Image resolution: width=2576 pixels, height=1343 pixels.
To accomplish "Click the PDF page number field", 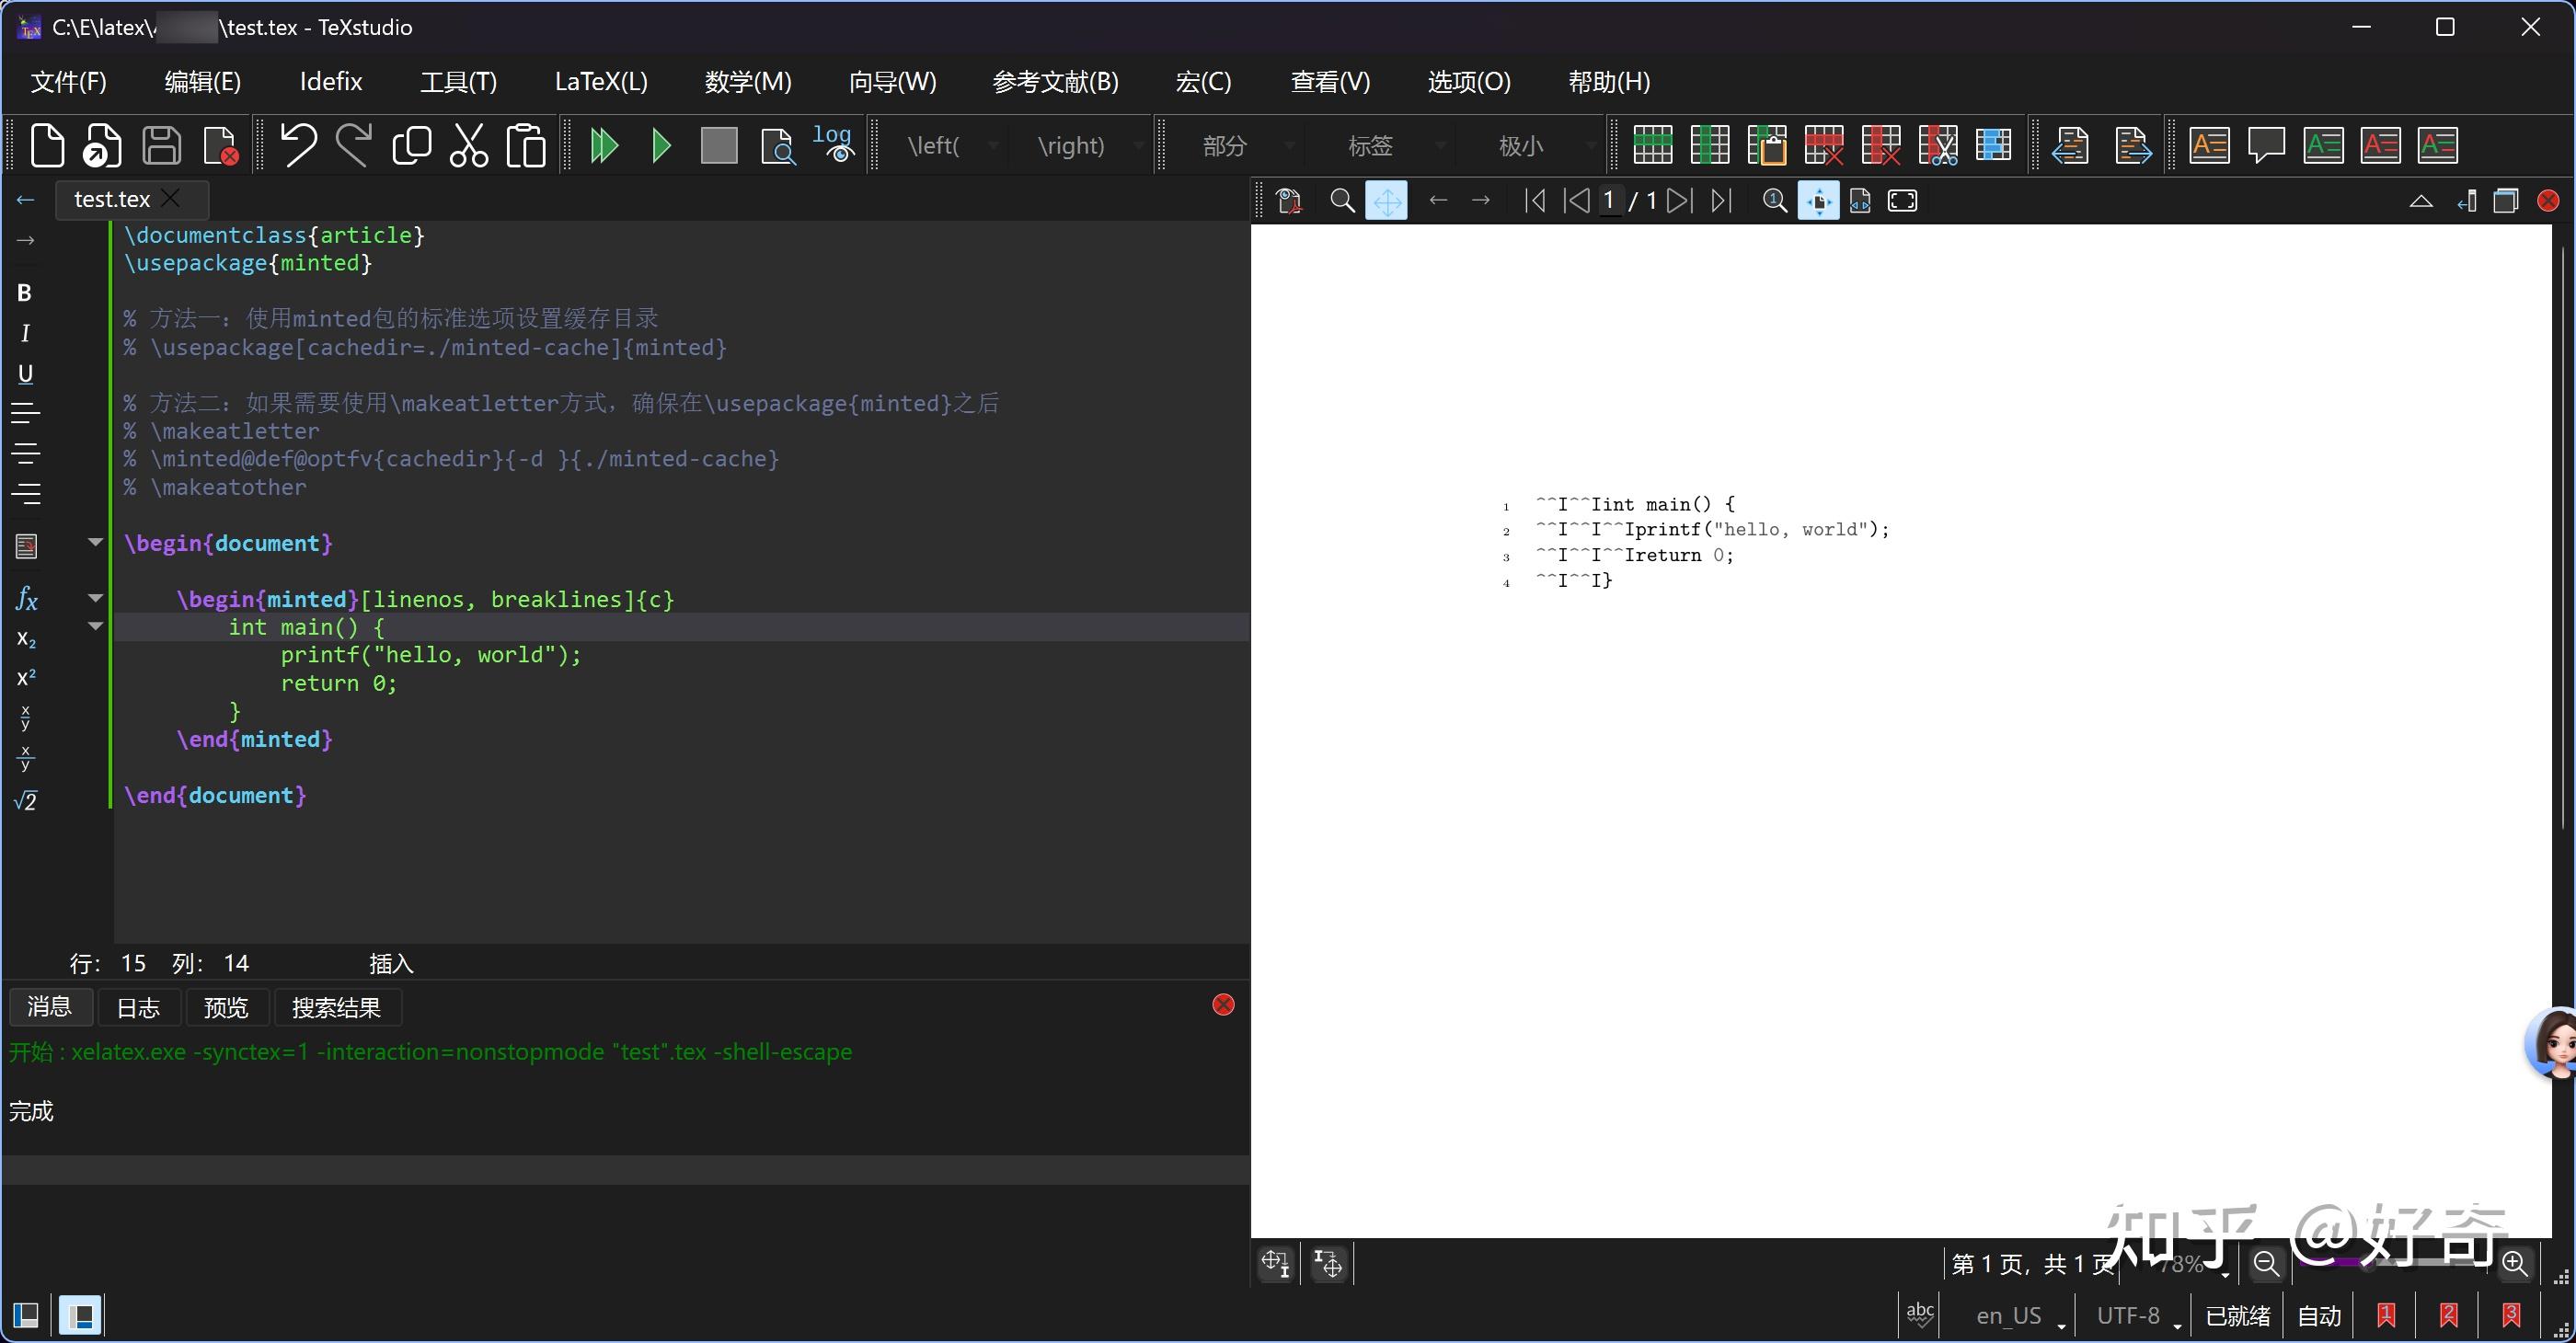I will point(1609,201).
